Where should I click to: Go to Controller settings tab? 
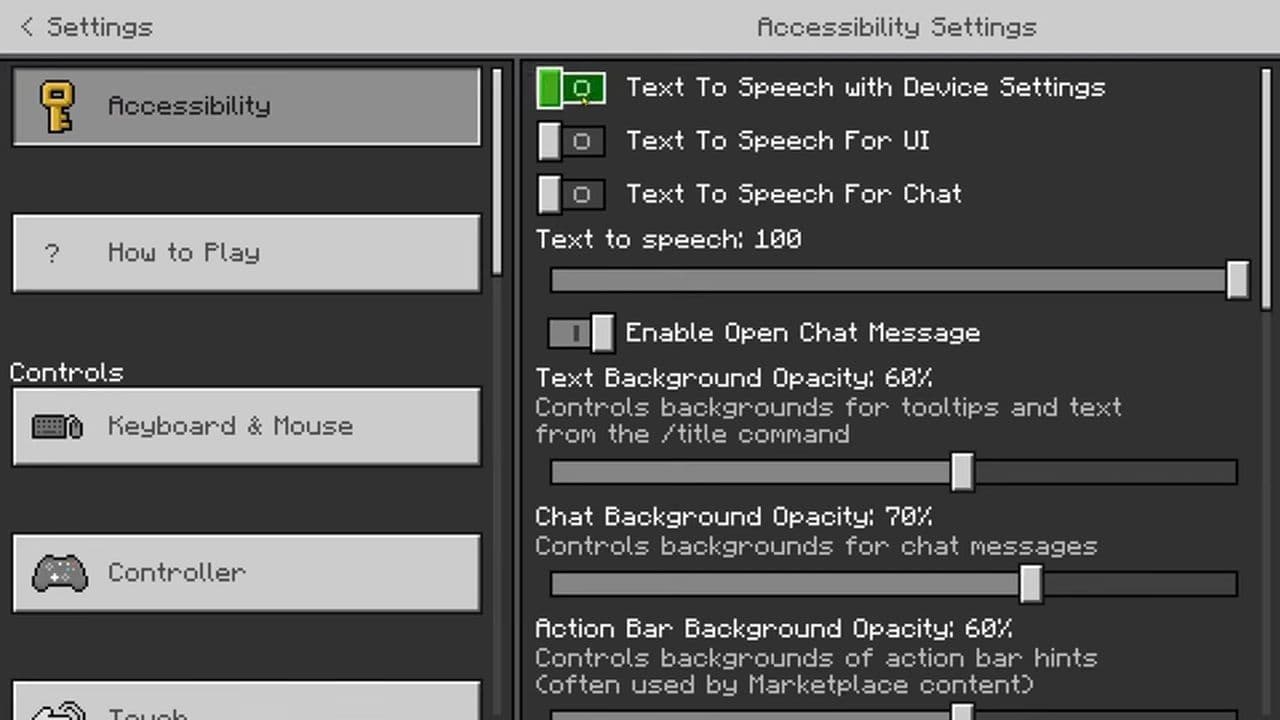[246, 573]
